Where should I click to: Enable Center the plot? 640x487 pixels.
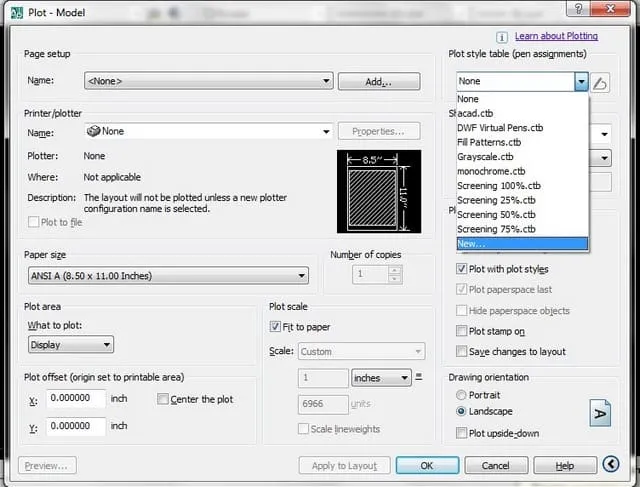pyautogui.click(x=162, y=399)
